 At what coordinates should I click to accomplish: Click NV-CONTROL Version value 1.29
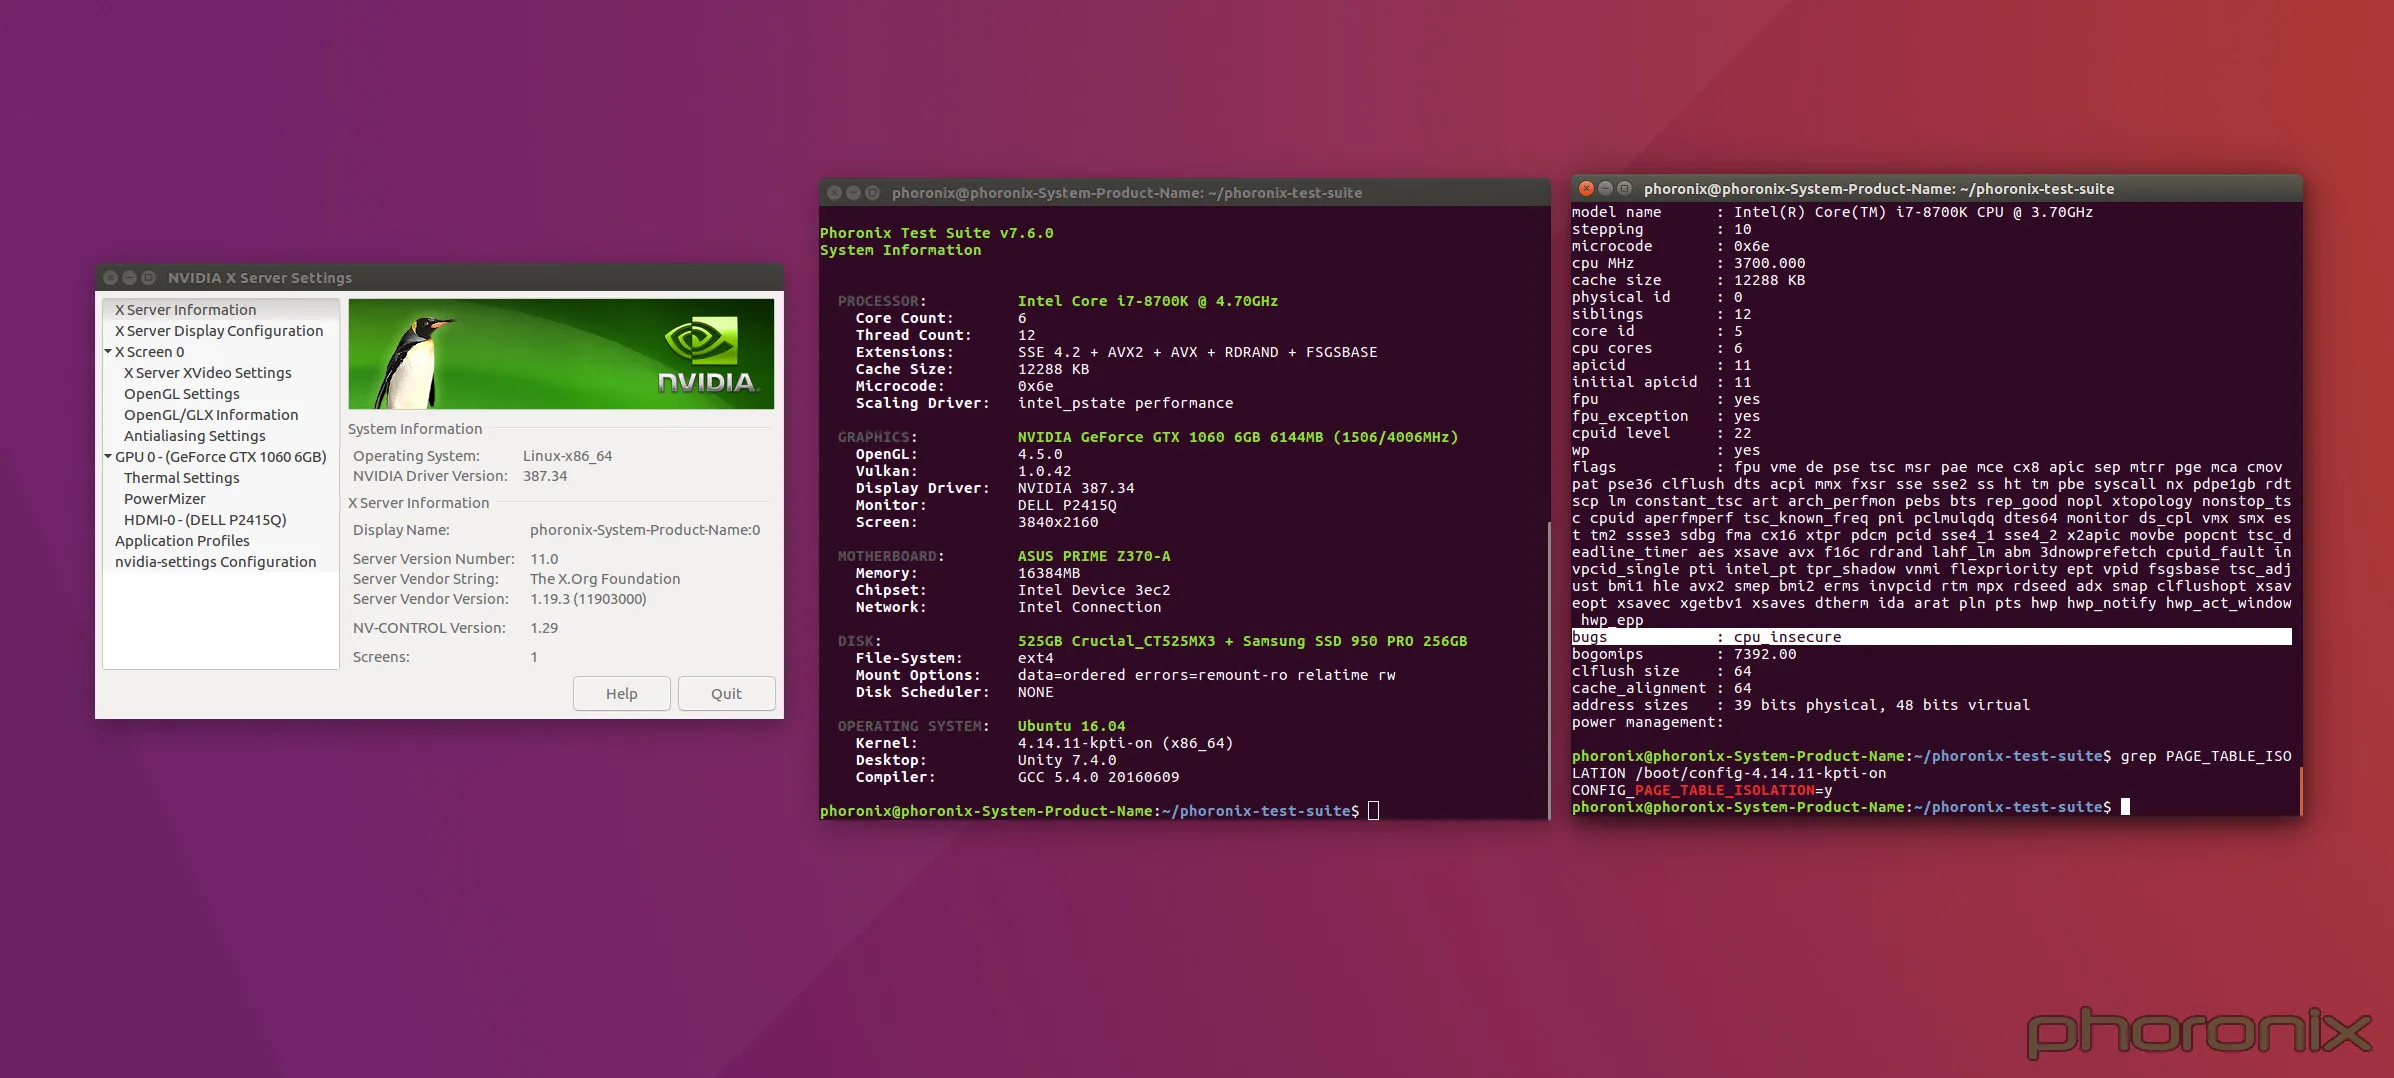544,628
